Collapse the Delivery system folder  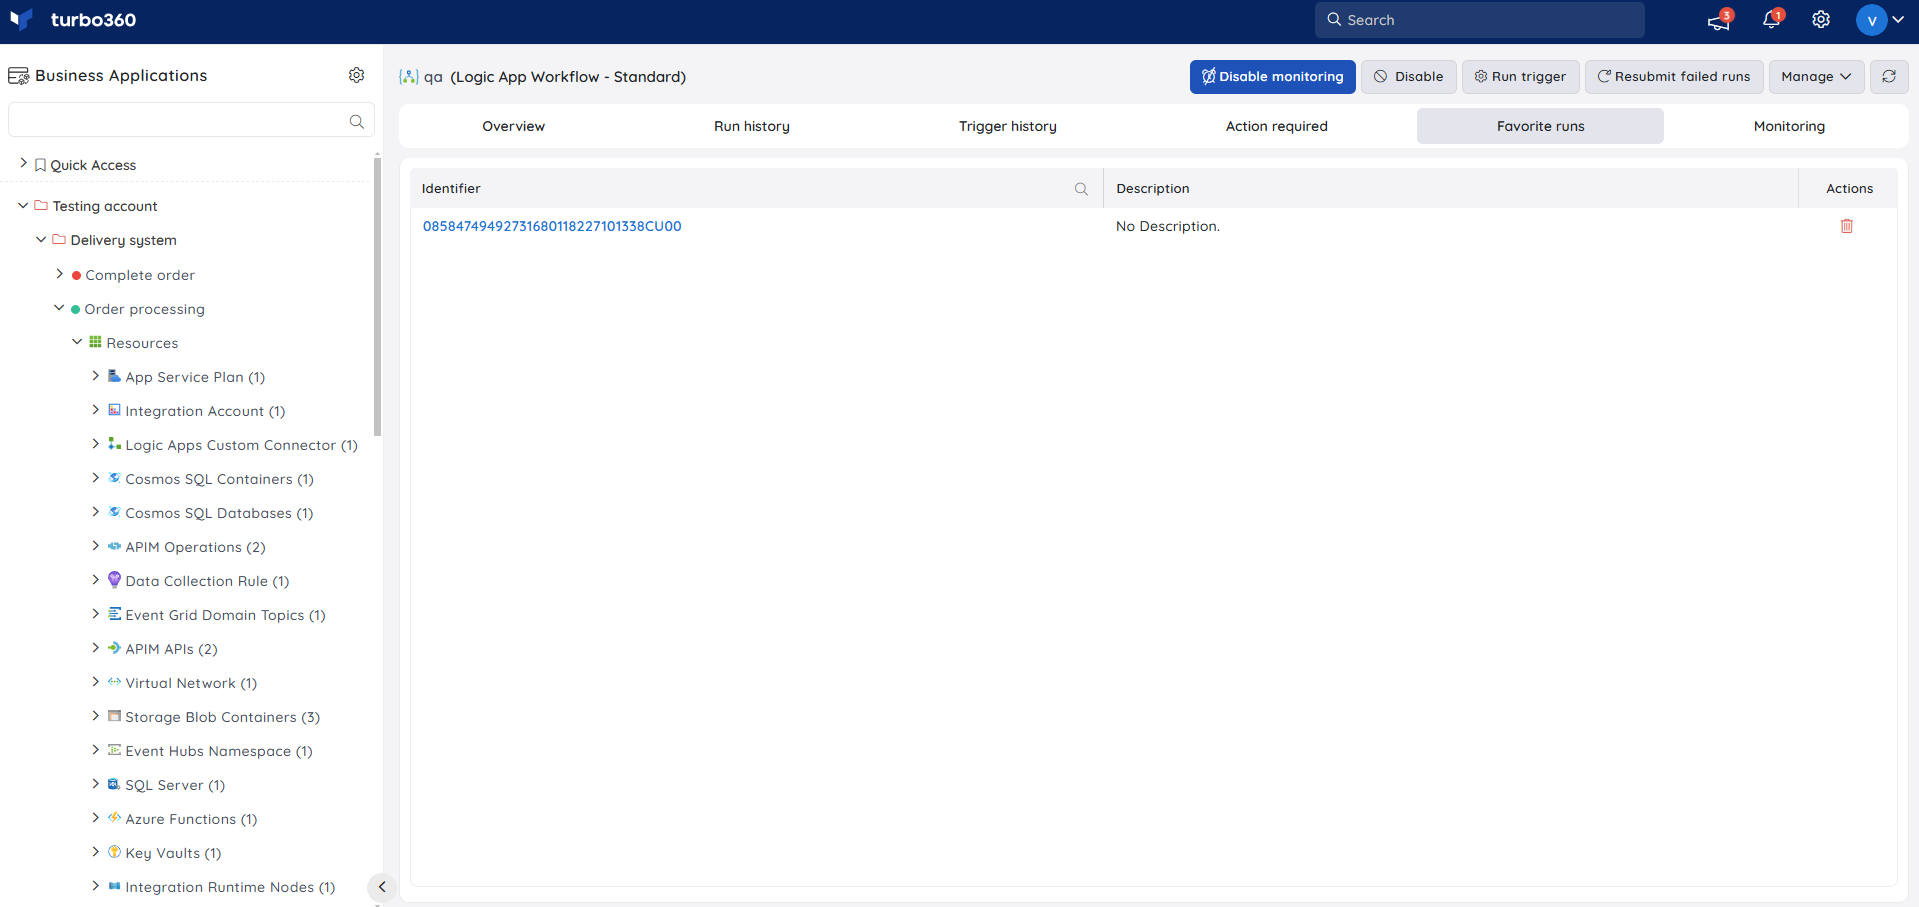click(41, 239)
